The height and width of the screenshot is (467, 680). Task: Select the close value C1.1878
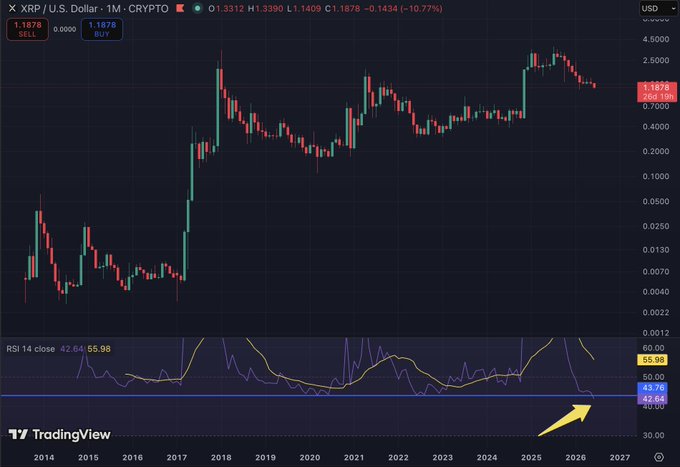point(342,8)
